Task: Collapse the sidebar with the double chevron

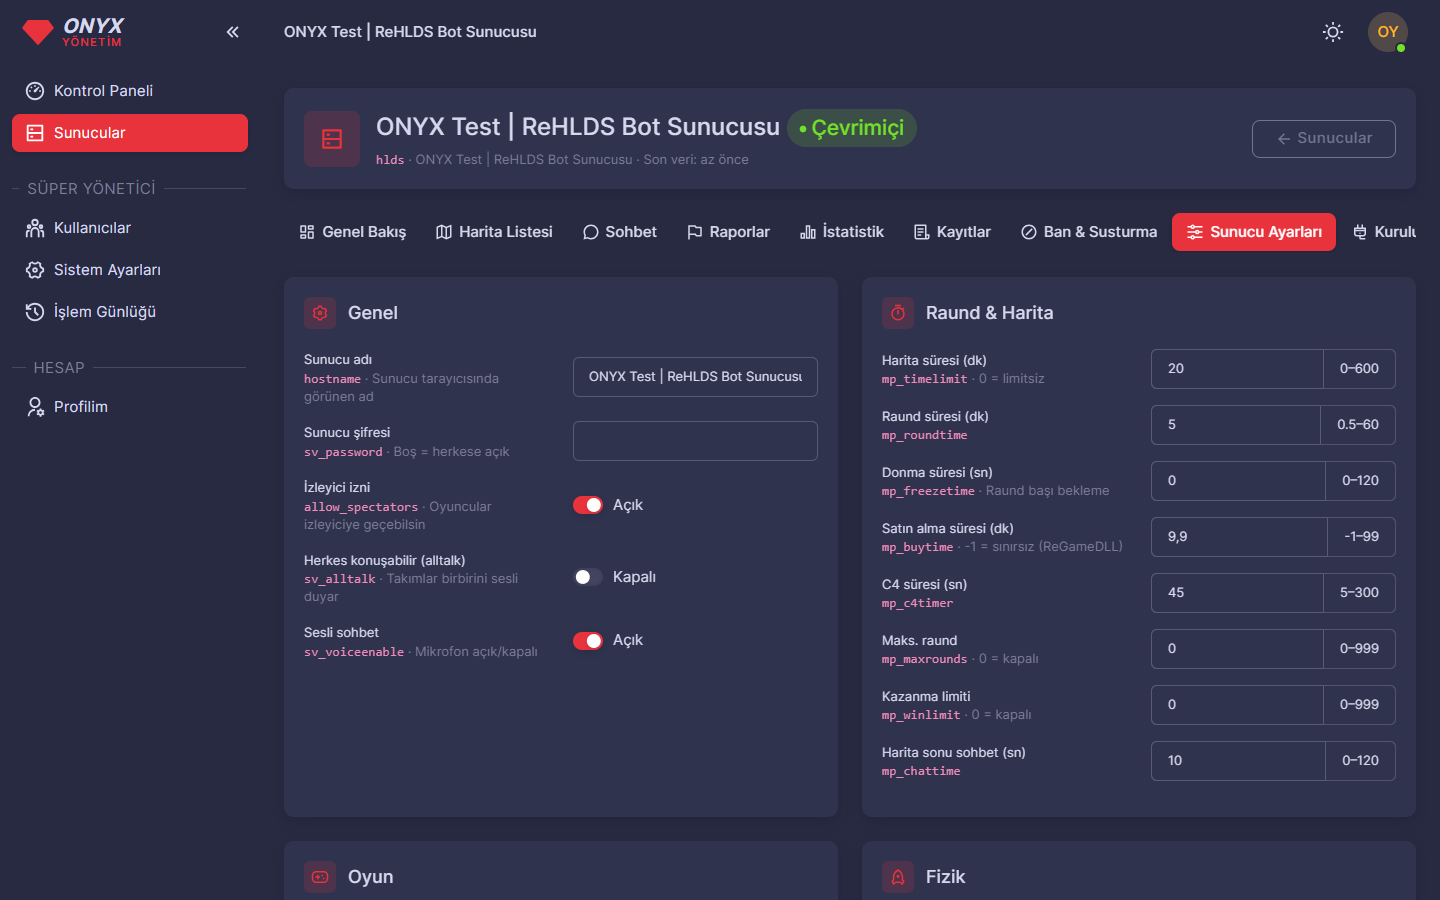Action: (x=232, y=32)
